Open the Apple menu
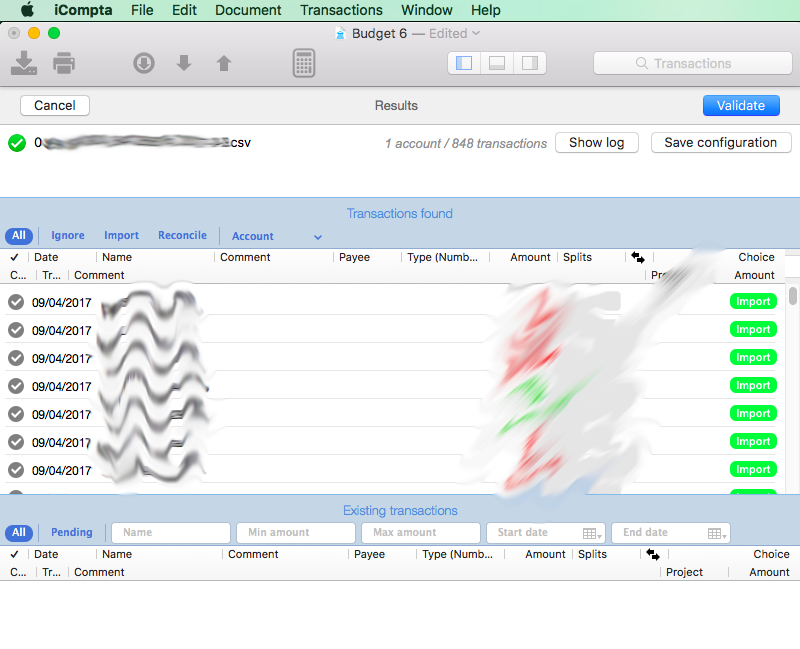This screenshot has width=800, height=649. pos(27,10)
